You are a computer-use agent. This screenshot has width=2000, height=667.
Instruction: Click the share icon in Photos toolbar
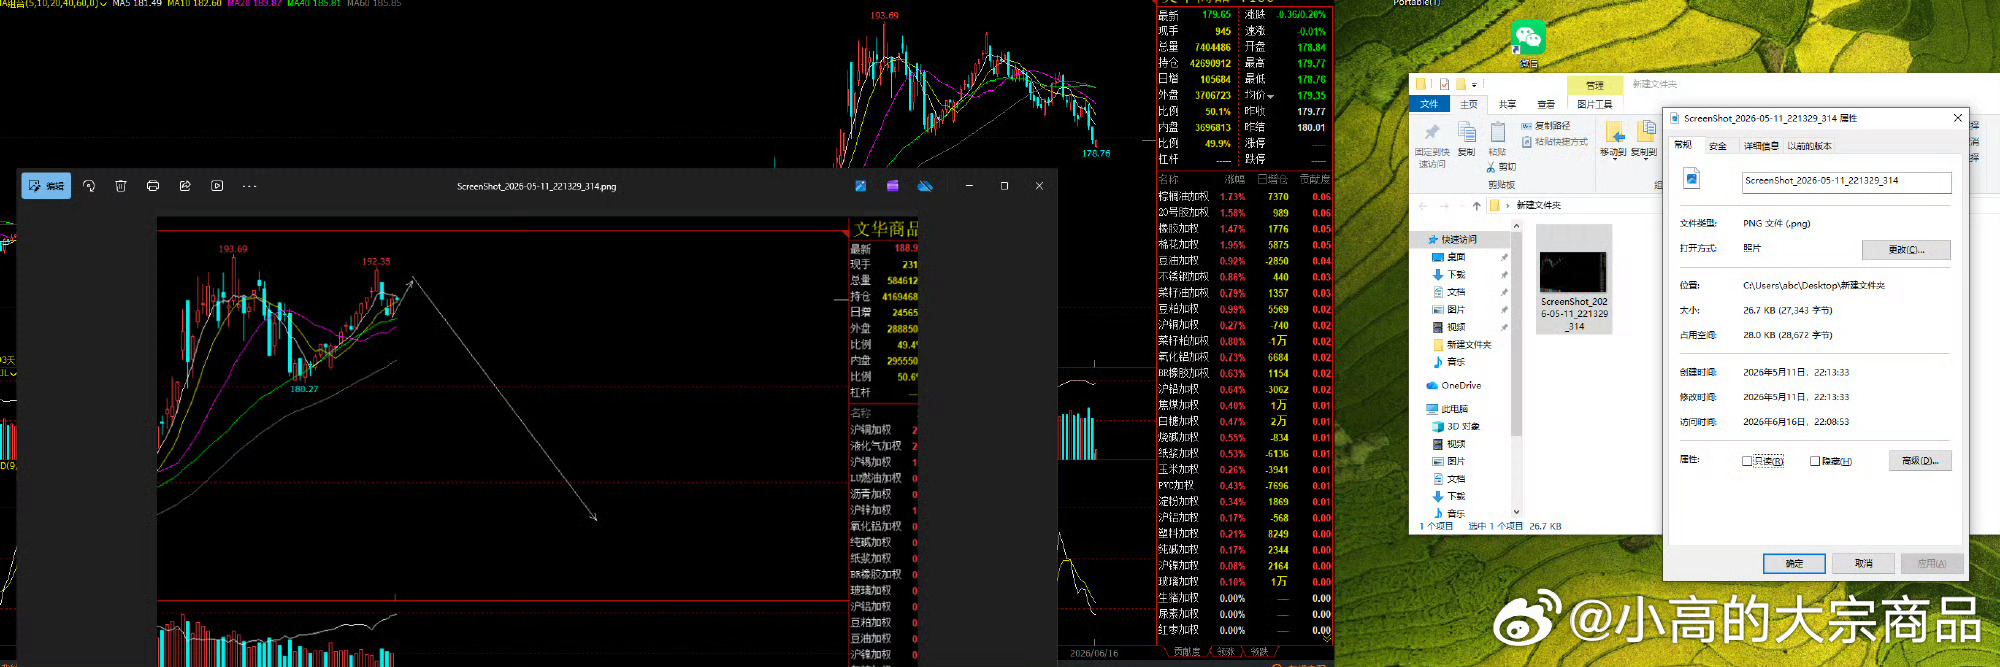click(185, 186)
